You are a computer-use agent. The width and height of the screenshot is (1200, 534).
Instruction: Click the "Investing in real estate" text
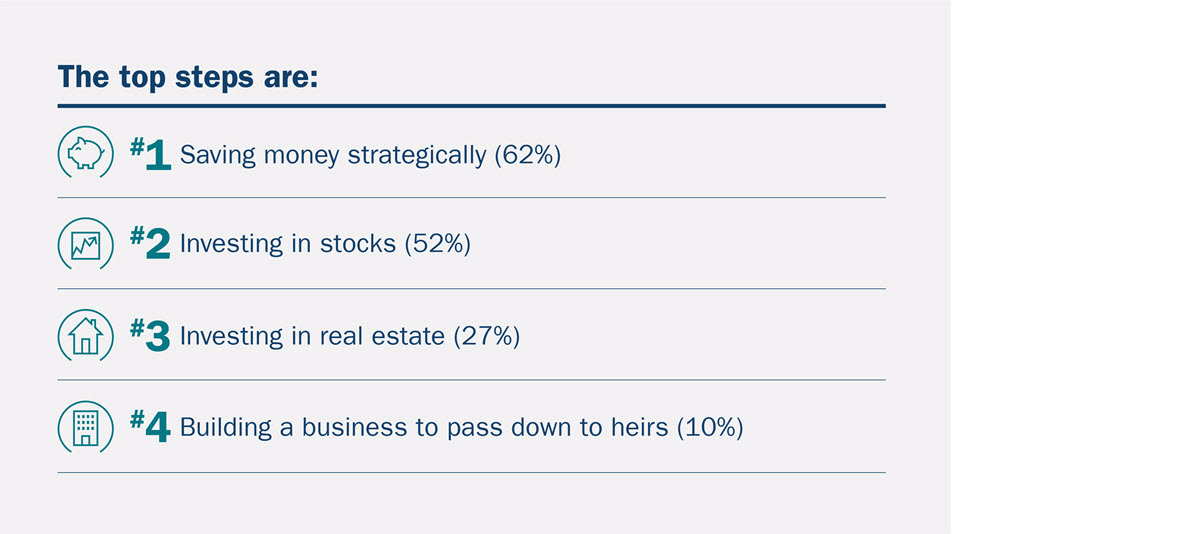coord(312,337)
